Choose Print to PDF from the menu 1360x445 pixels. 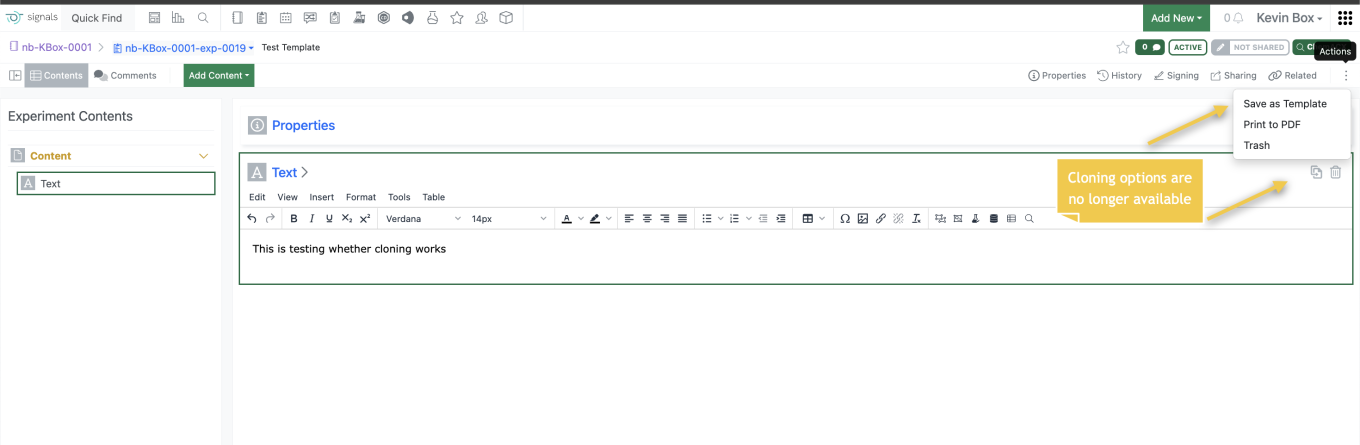(1271, 125)
